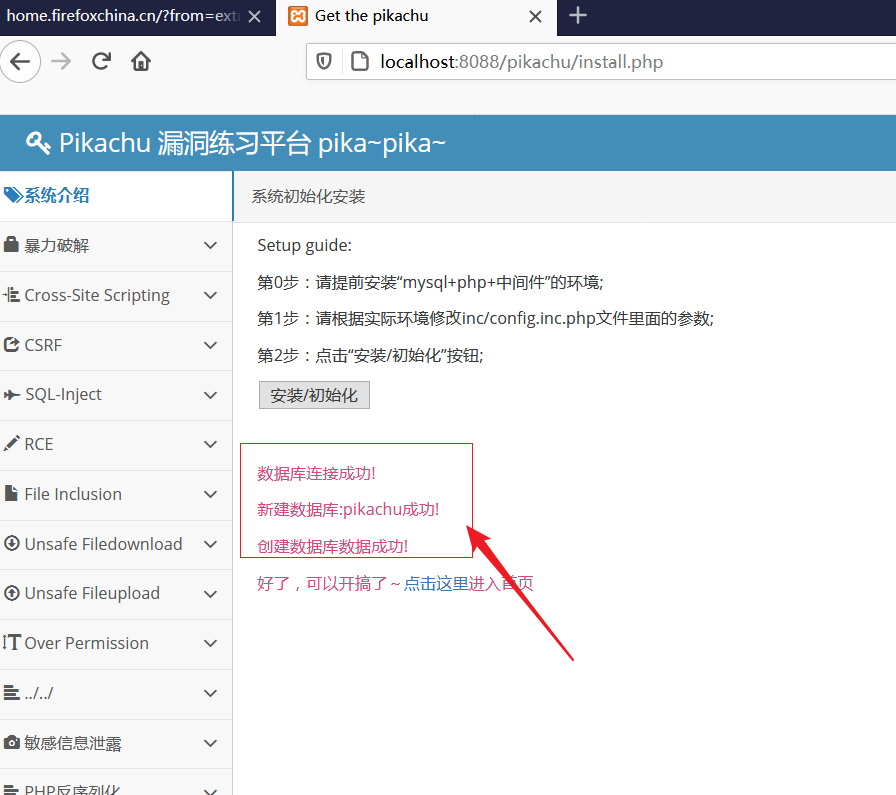896x795 pixels.
Task: Click the 系统初始化安装 heading text
Action: click(308, 197)
